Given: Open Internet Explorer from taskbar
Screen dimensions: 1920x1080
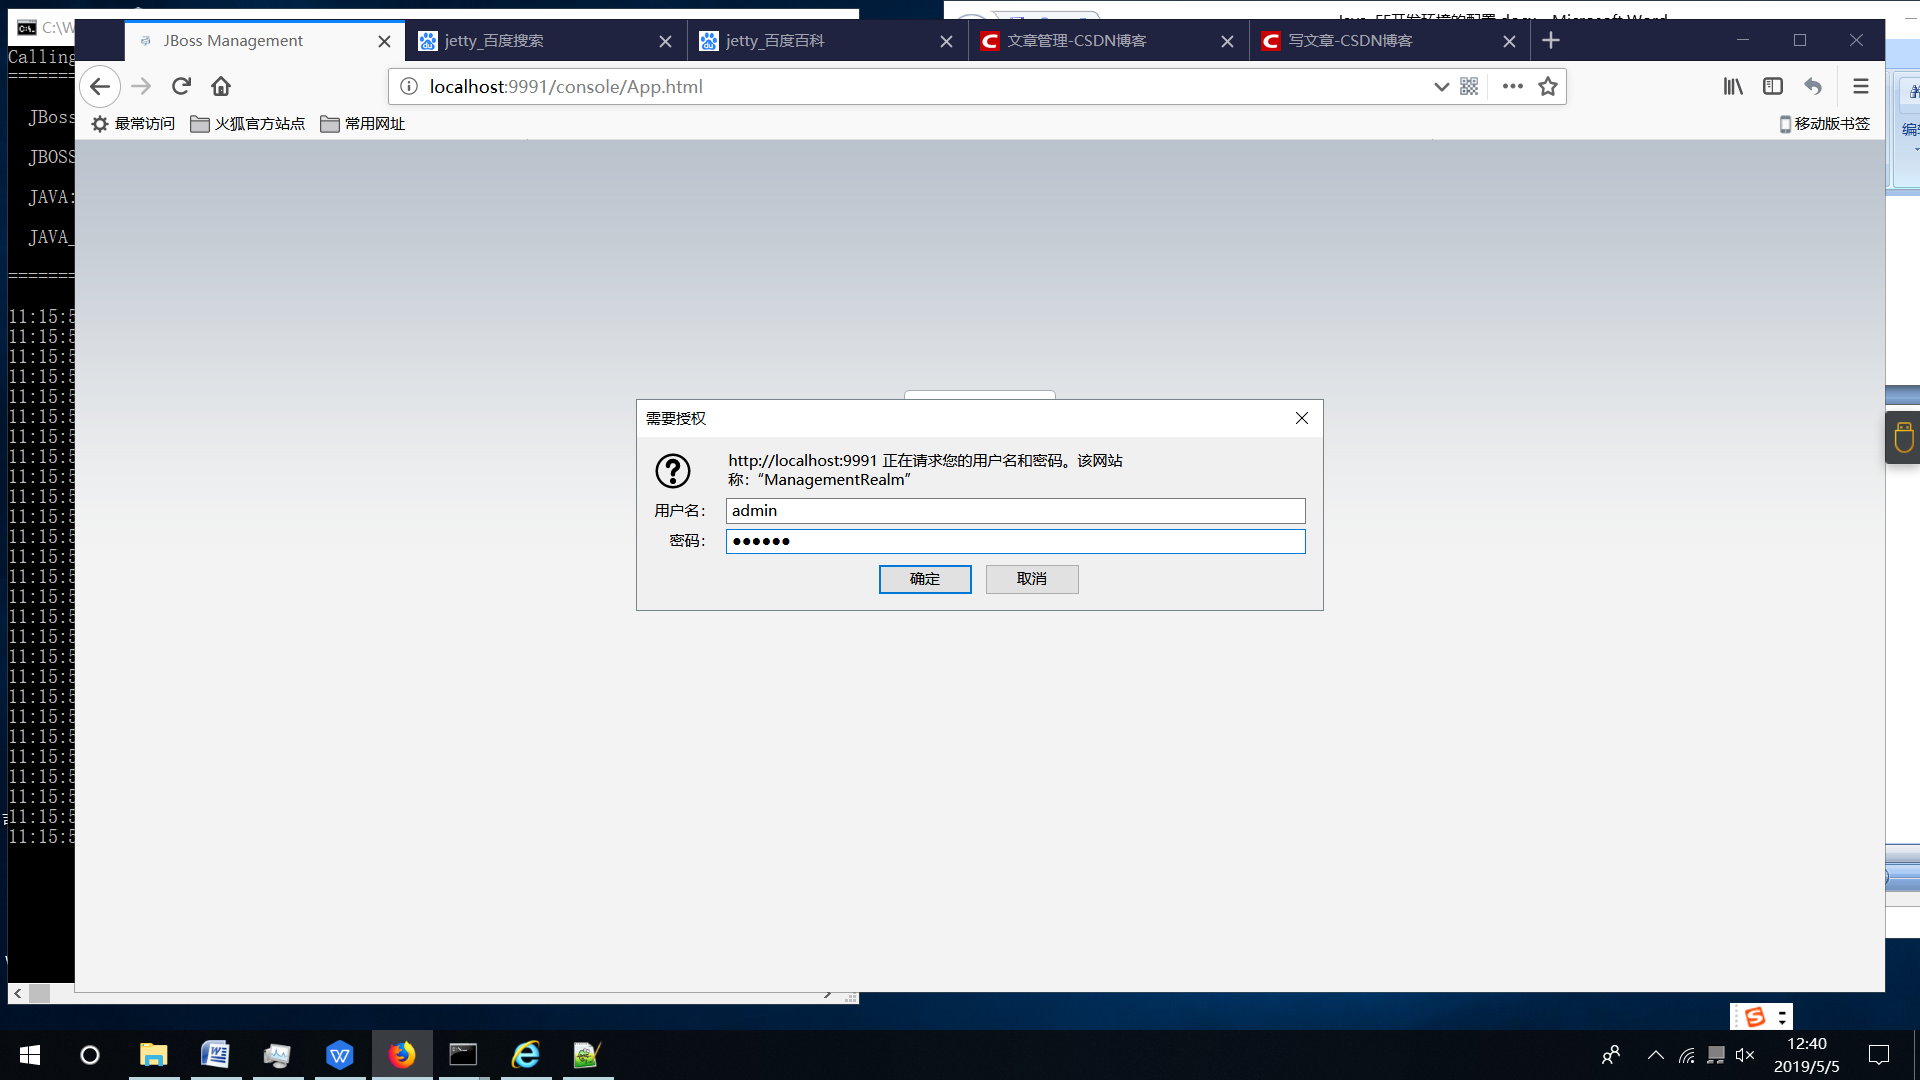Looking at the screenshot, I should click(x=526, y=1055).
